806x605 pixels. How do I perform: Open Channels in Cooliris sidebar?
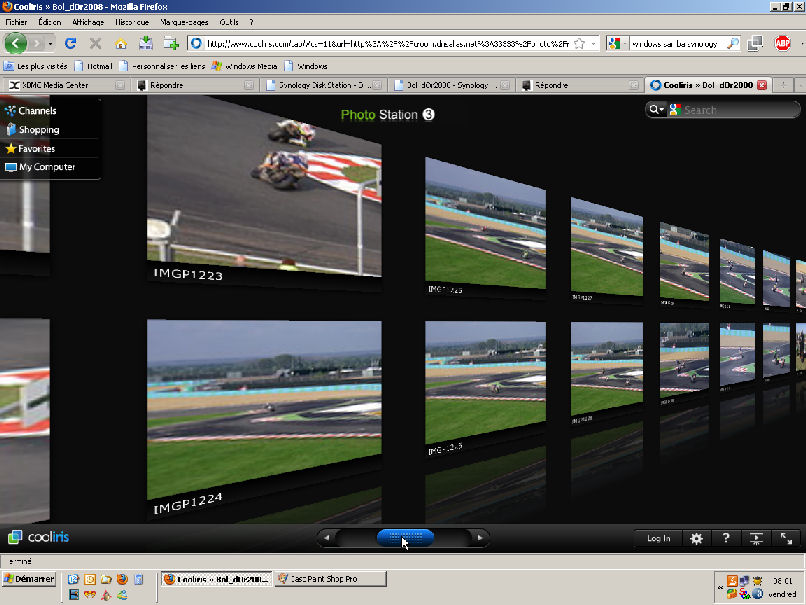point(31,111)
